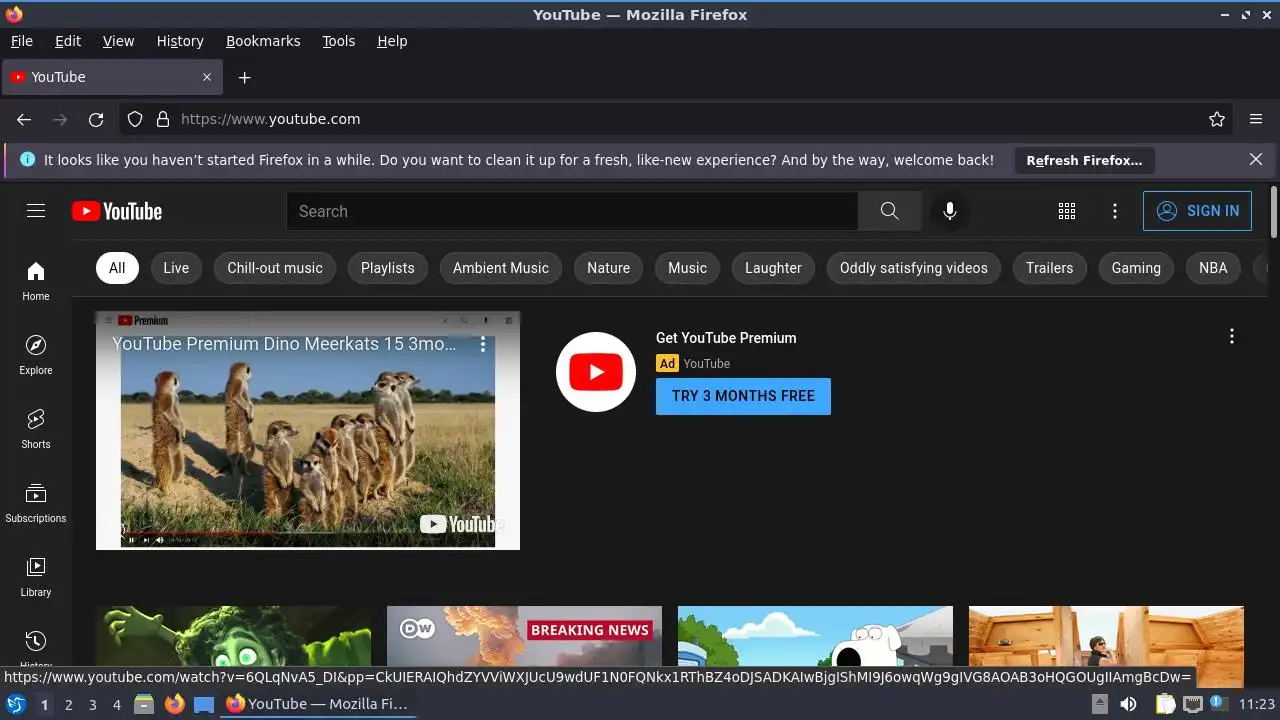Focus the YouTube search box

coord(572,211)
